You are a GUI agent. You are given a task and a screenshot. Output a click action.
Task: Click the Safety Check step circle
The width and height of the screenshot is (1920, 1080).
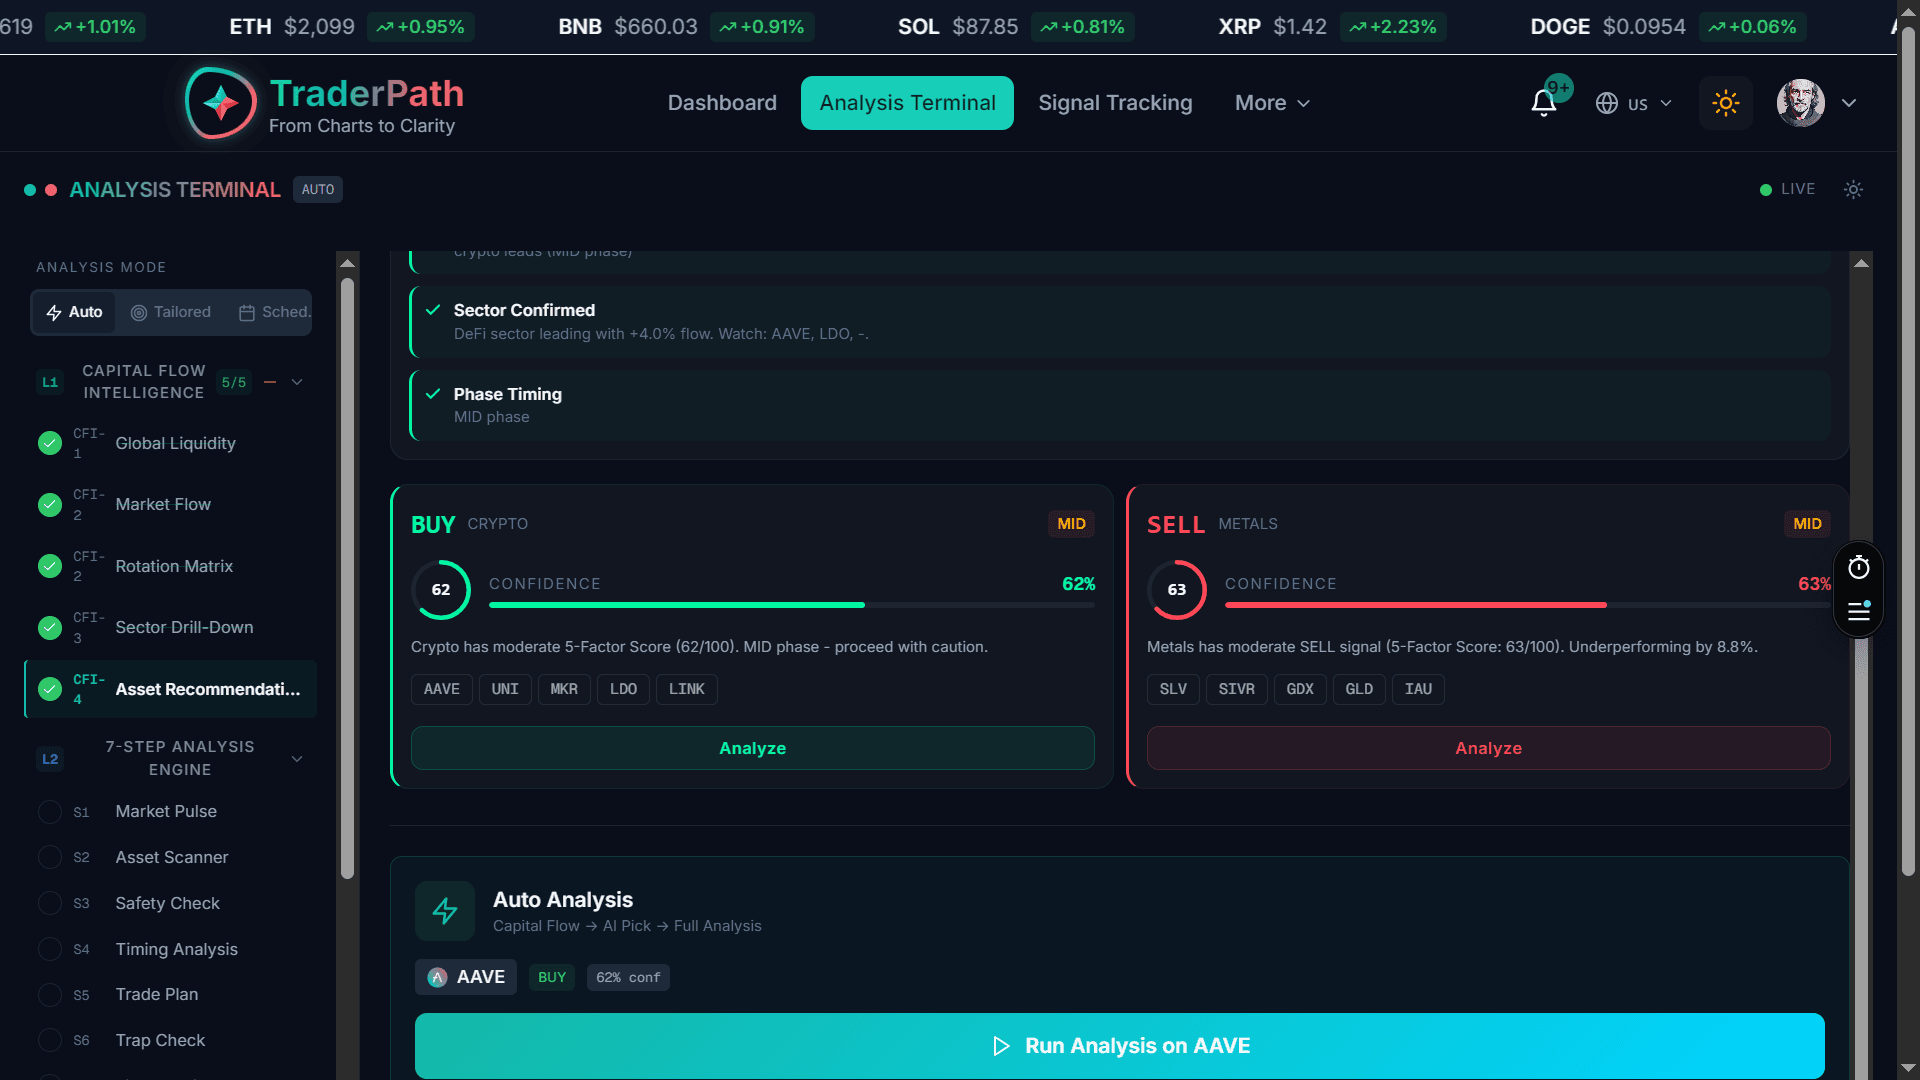pyautogui.click(x=50, y=903)
